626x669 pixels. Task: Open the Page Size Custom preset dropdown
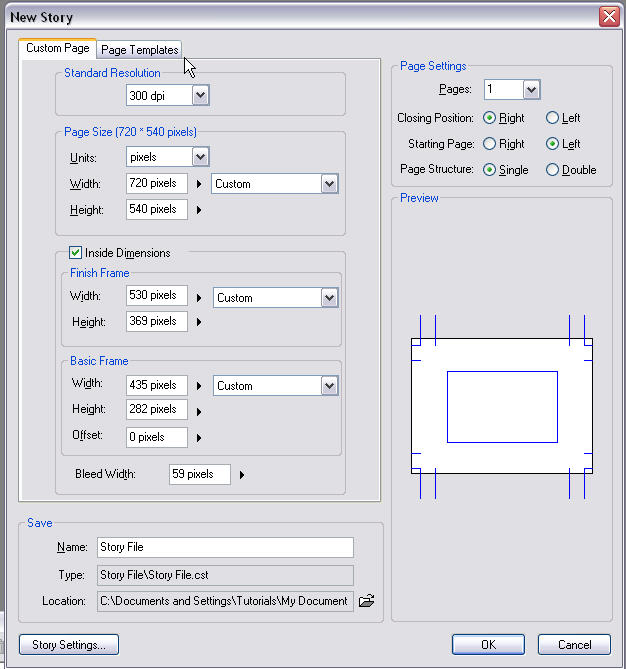pyautogui.click(x=329, y=184)
